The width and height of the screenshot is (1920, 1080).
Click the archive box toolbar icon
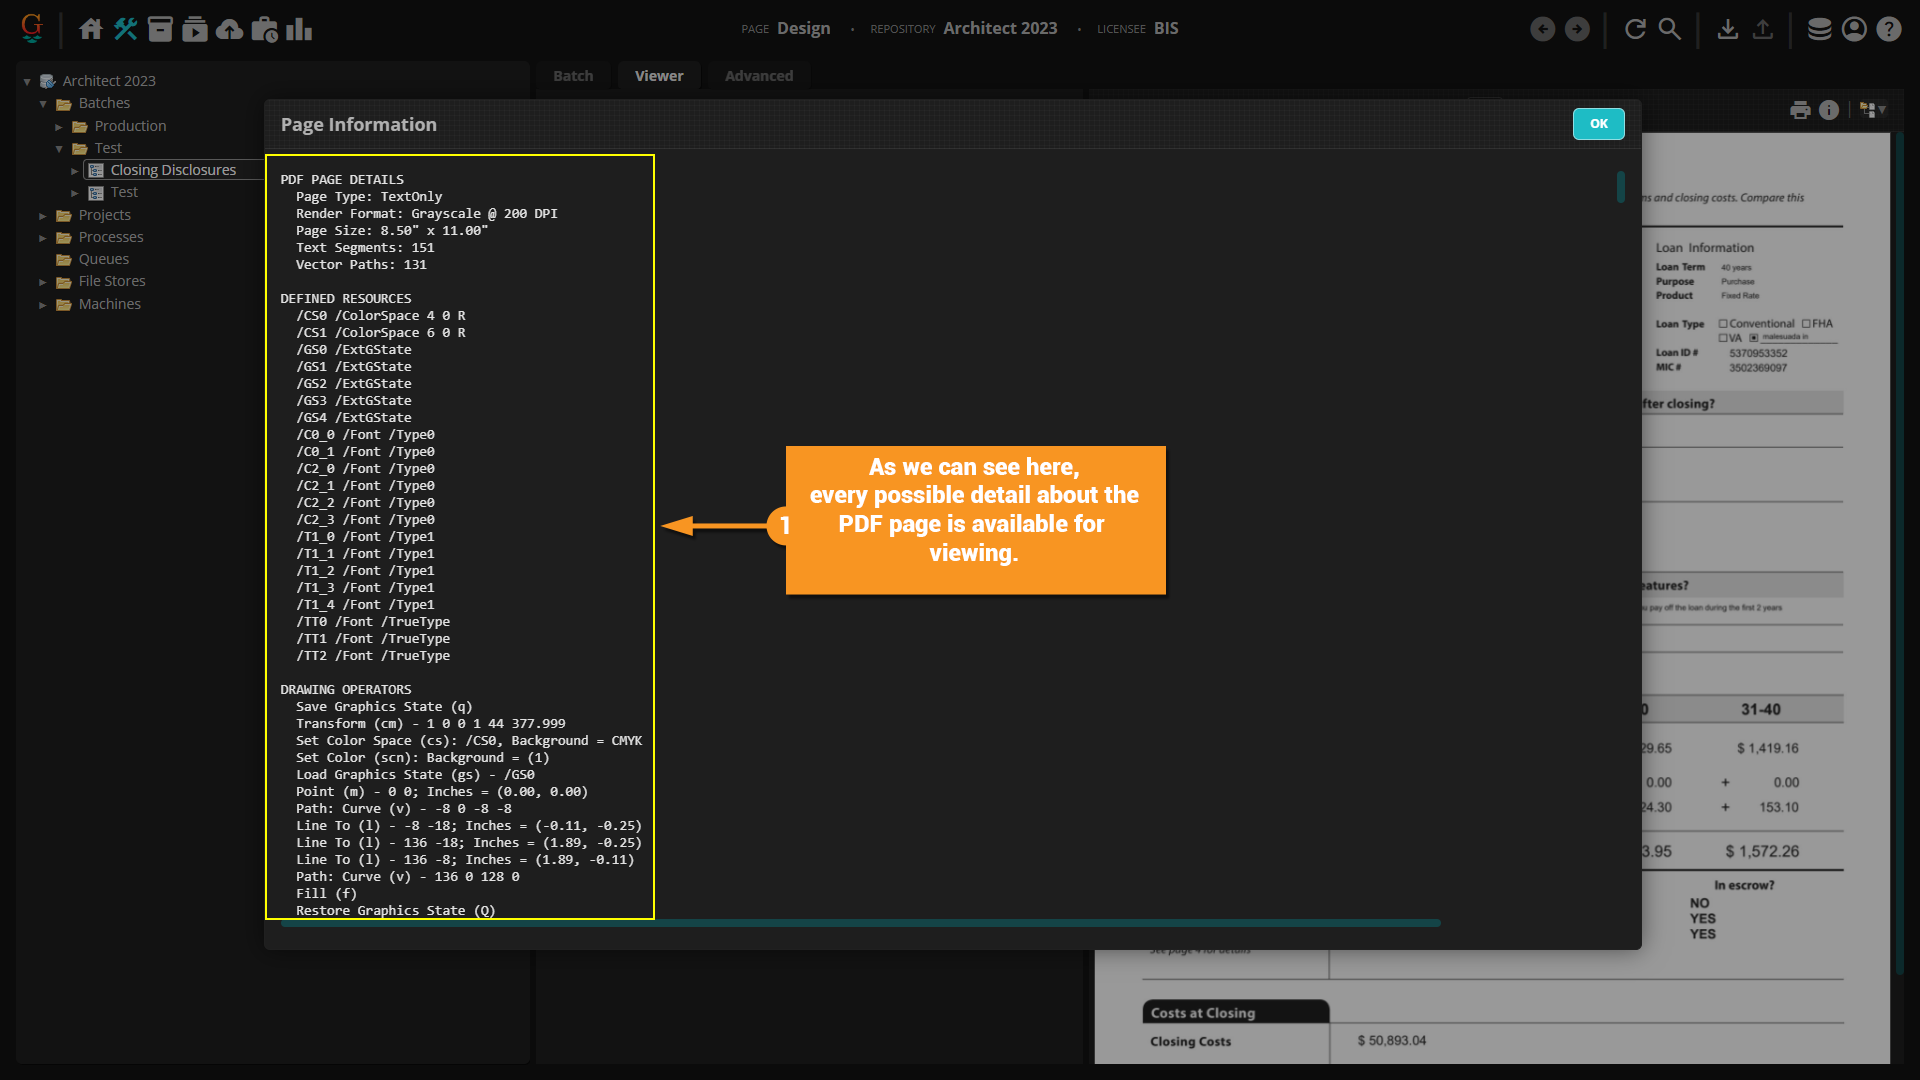[x=160, y=29]
